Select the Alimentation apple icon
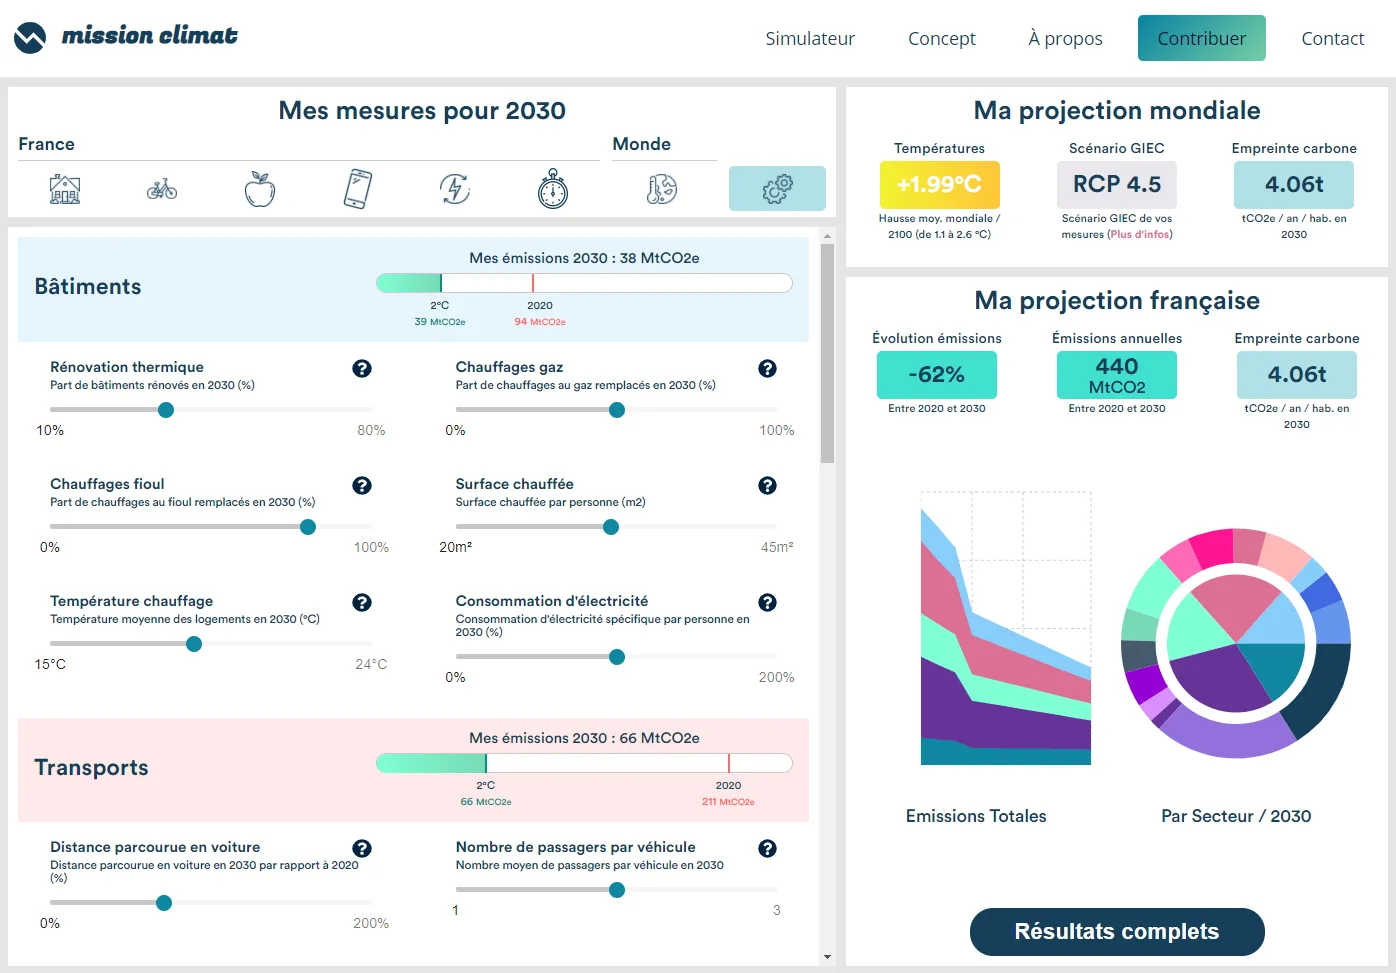 258,188
